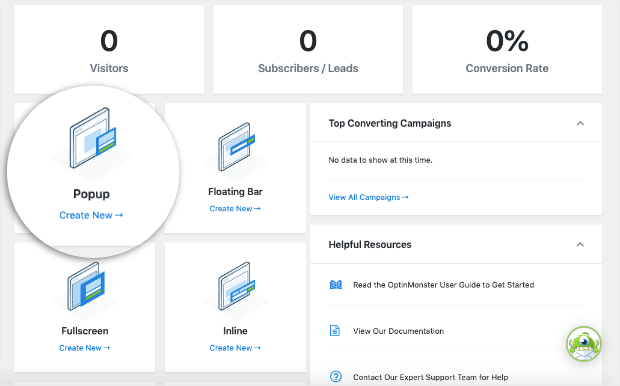Image resolution: width=620 pixels, height=386 pixels.
Task: Click the Fullscreen campaign icon
Action: tap(86, 286)
